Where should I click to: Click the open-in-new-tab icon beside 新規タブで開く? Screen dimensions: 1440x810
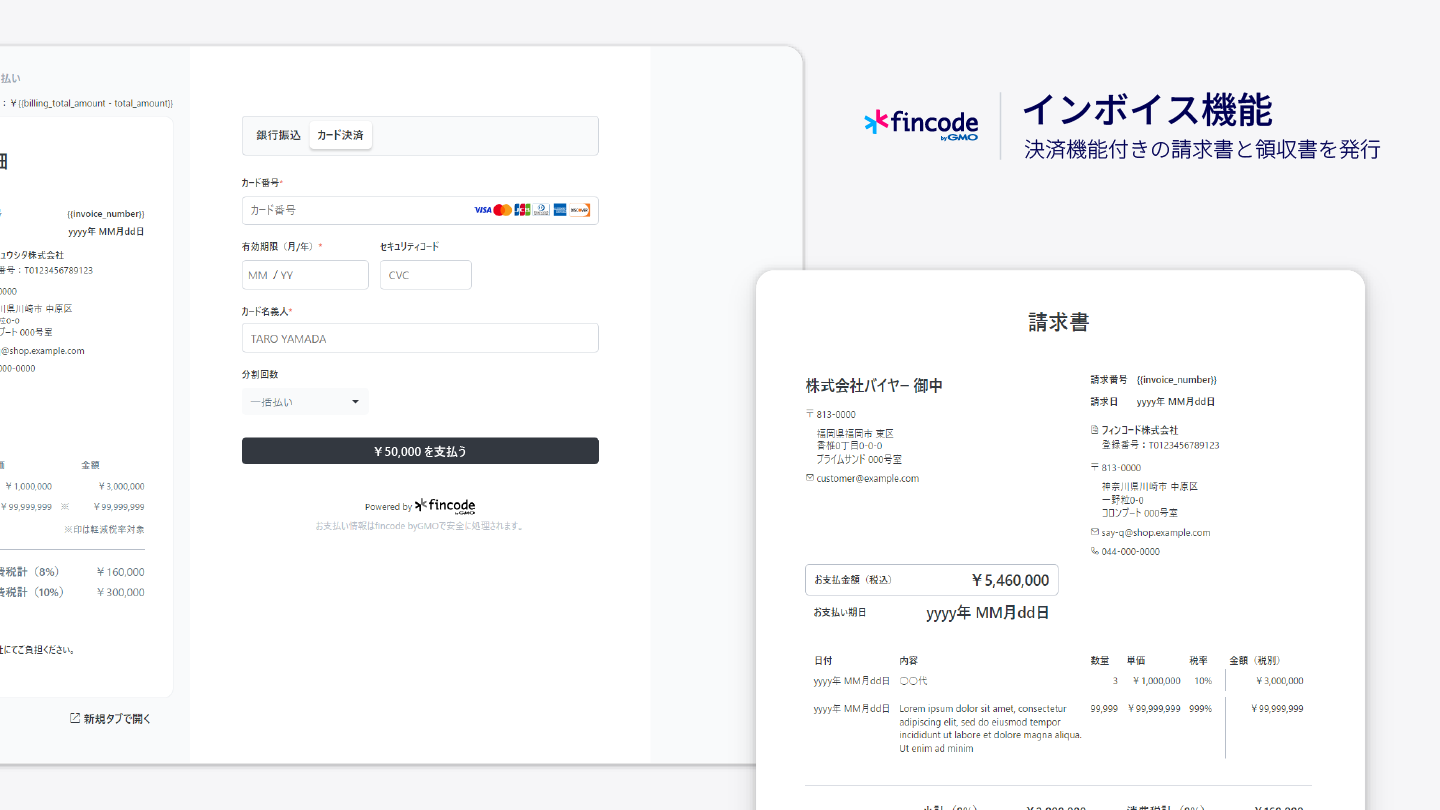tap(75, 718)
